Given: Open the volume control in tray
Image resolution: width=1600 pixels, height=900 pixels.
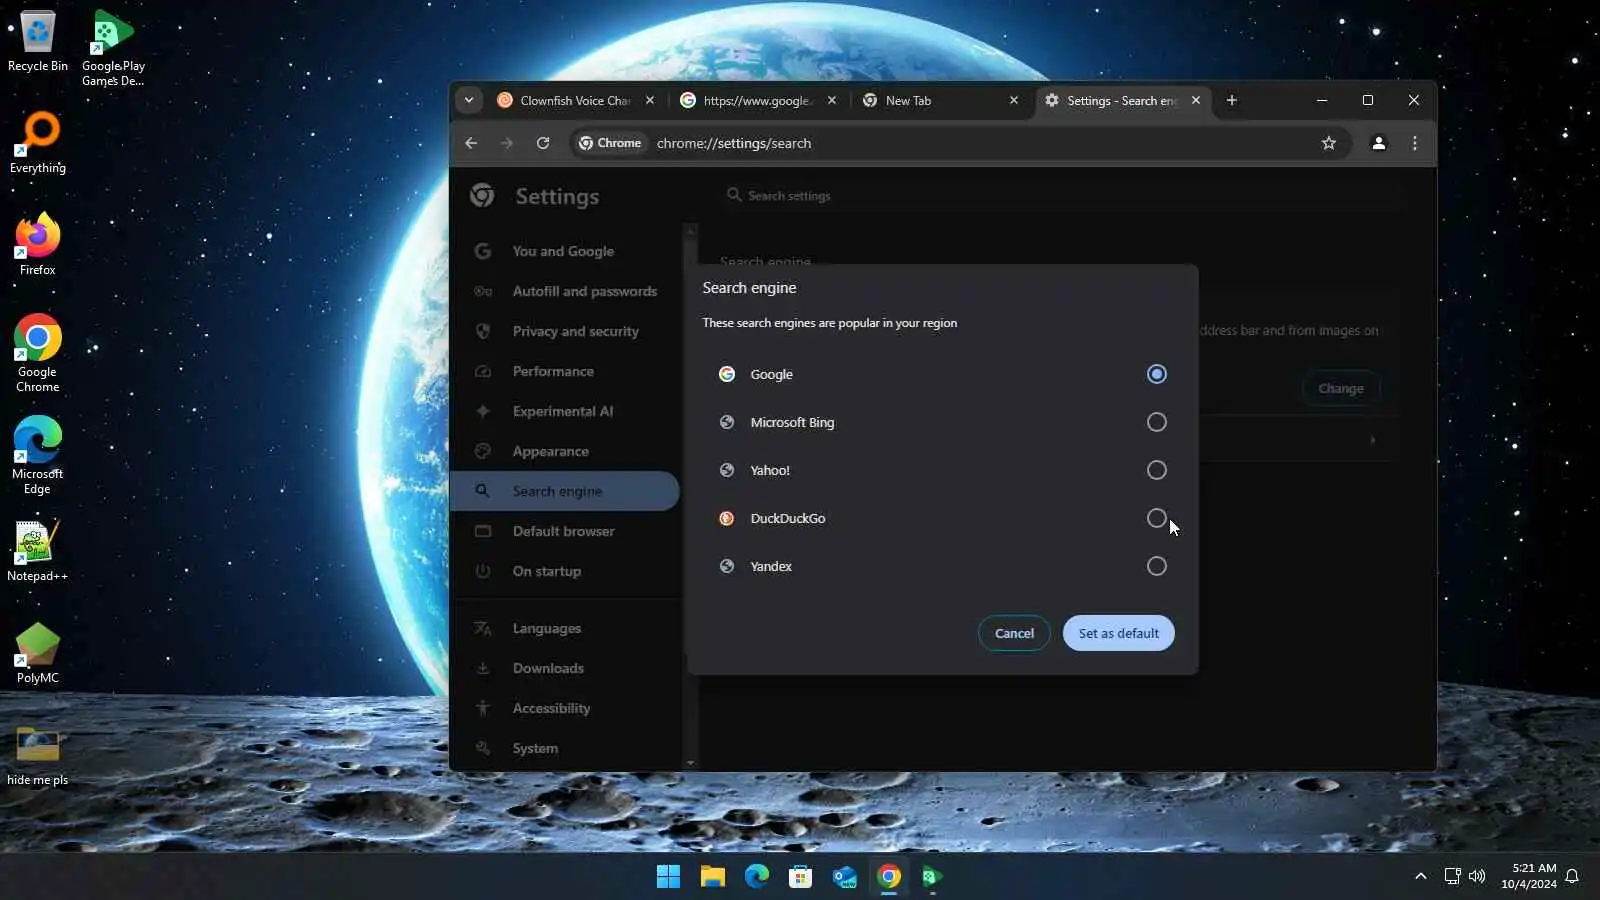Looking at the screenshot, I should (1477, 876).
